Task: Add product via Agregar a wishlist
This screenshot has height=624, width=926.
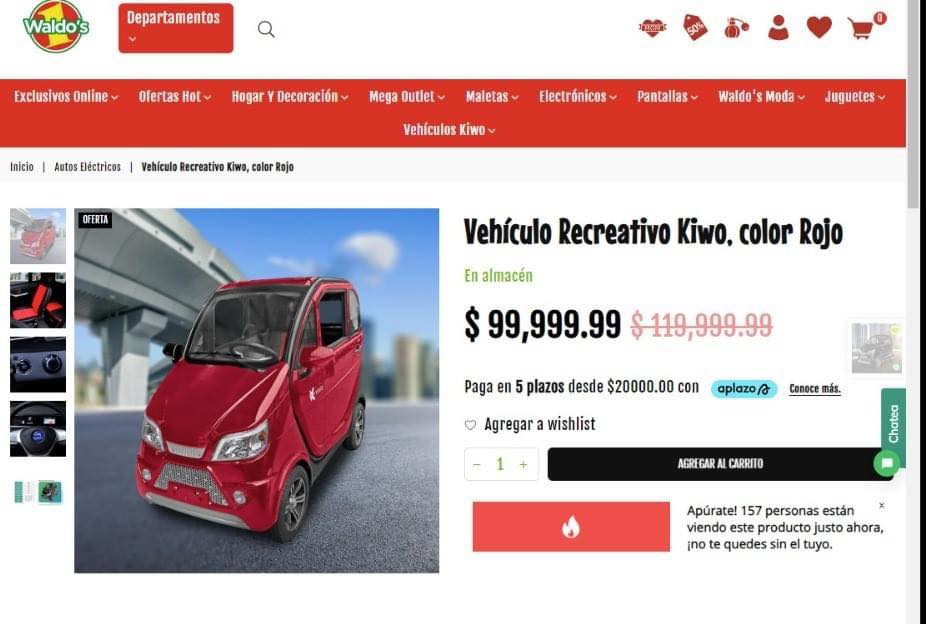Action: click(x=530, y=424)
